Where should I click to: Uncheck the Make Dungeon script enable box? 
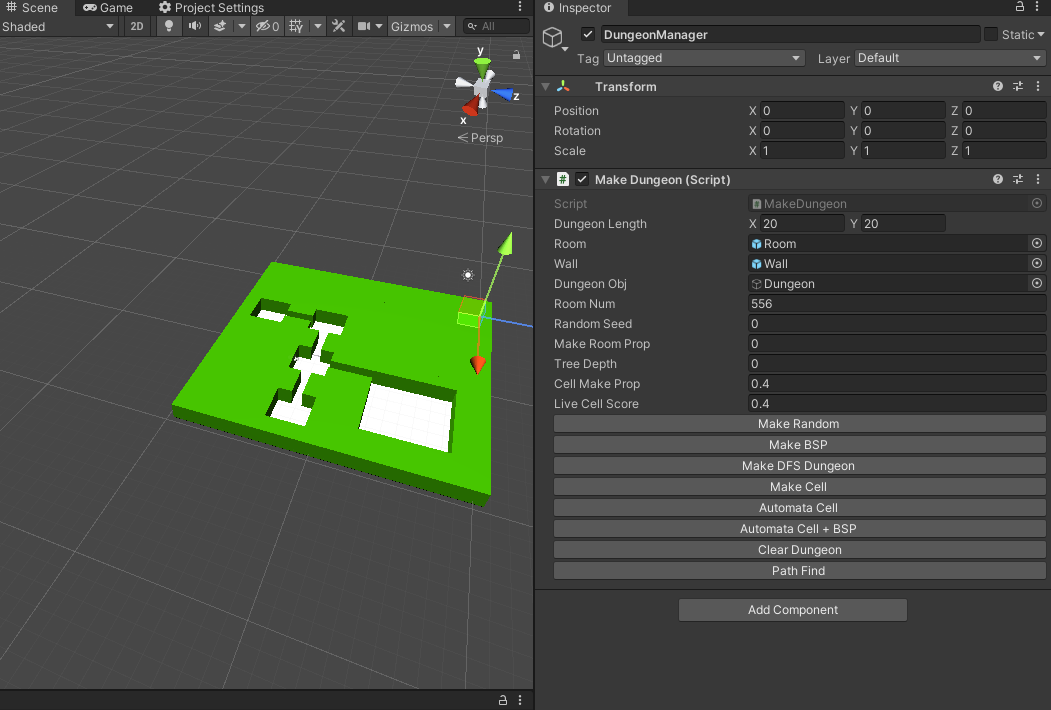582,179
